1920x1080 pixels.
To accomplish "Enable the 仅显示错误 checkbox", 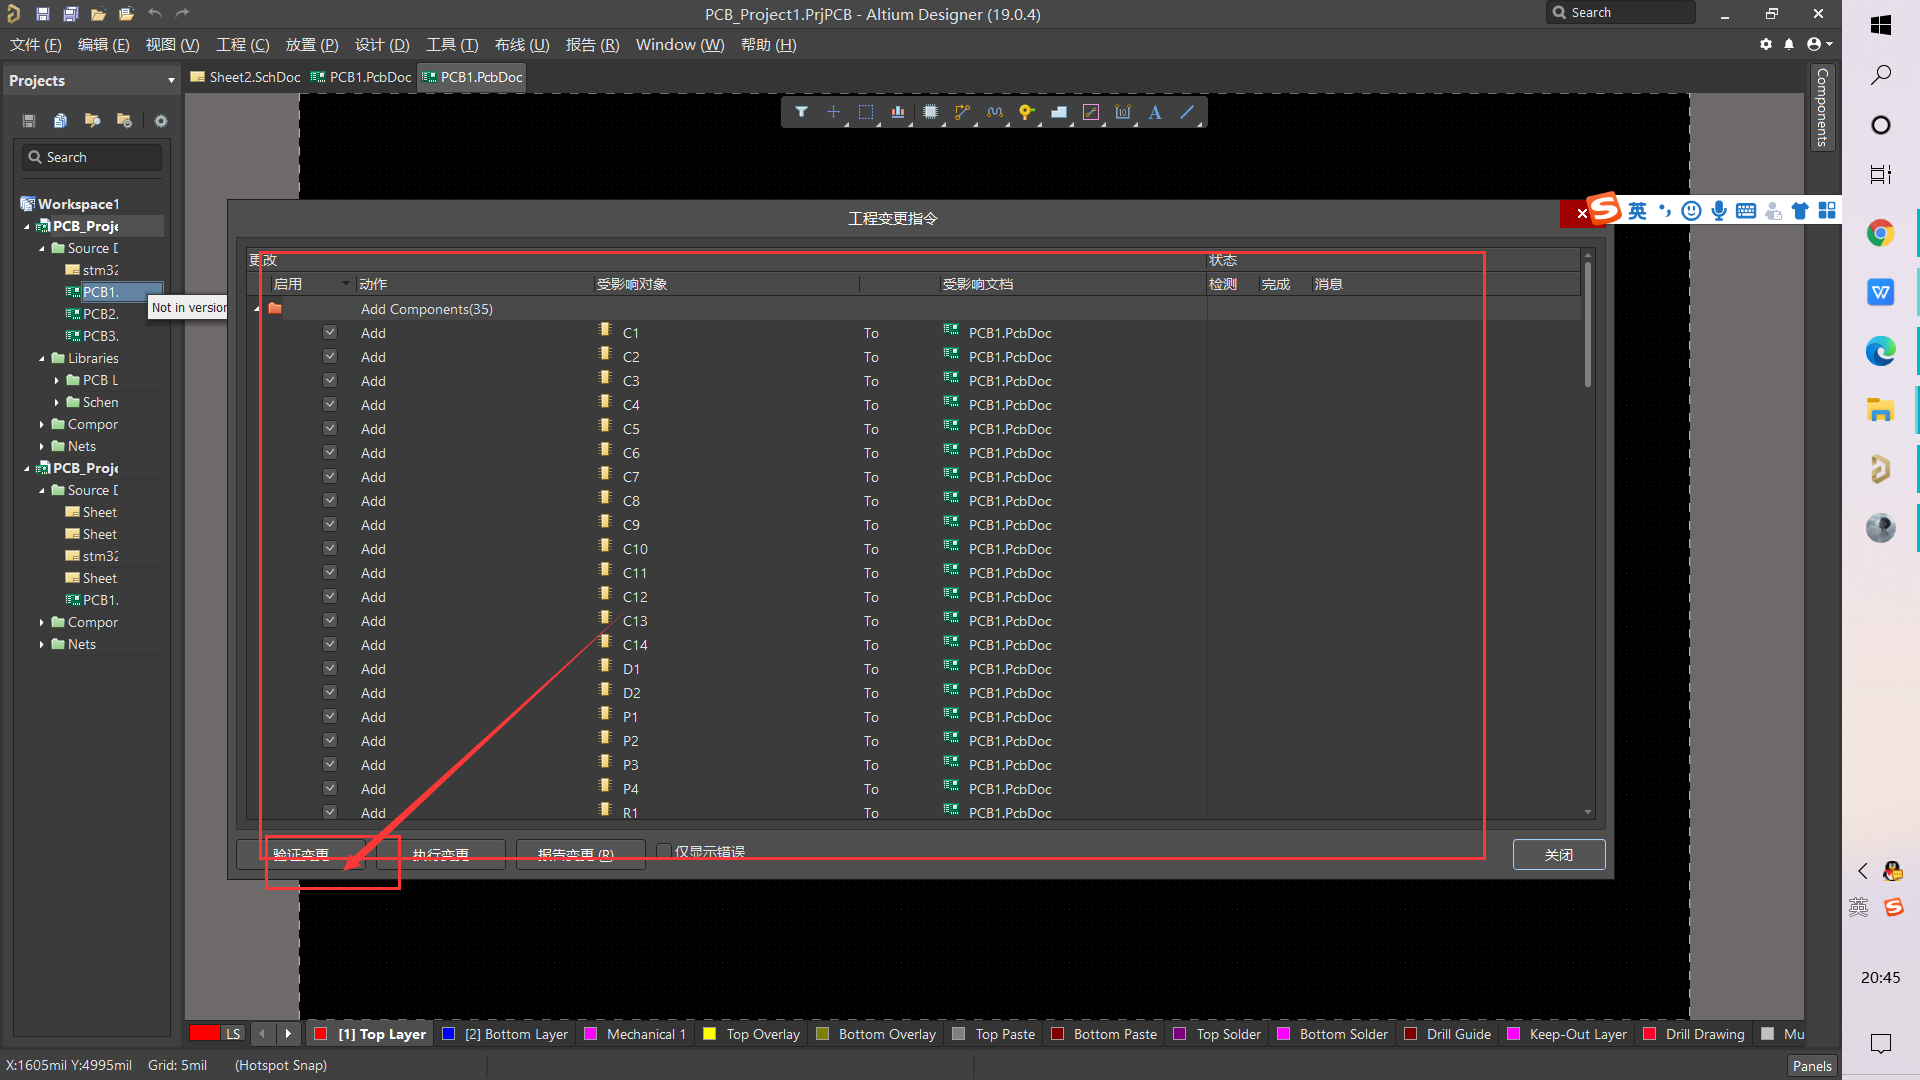I will (663, 851).
